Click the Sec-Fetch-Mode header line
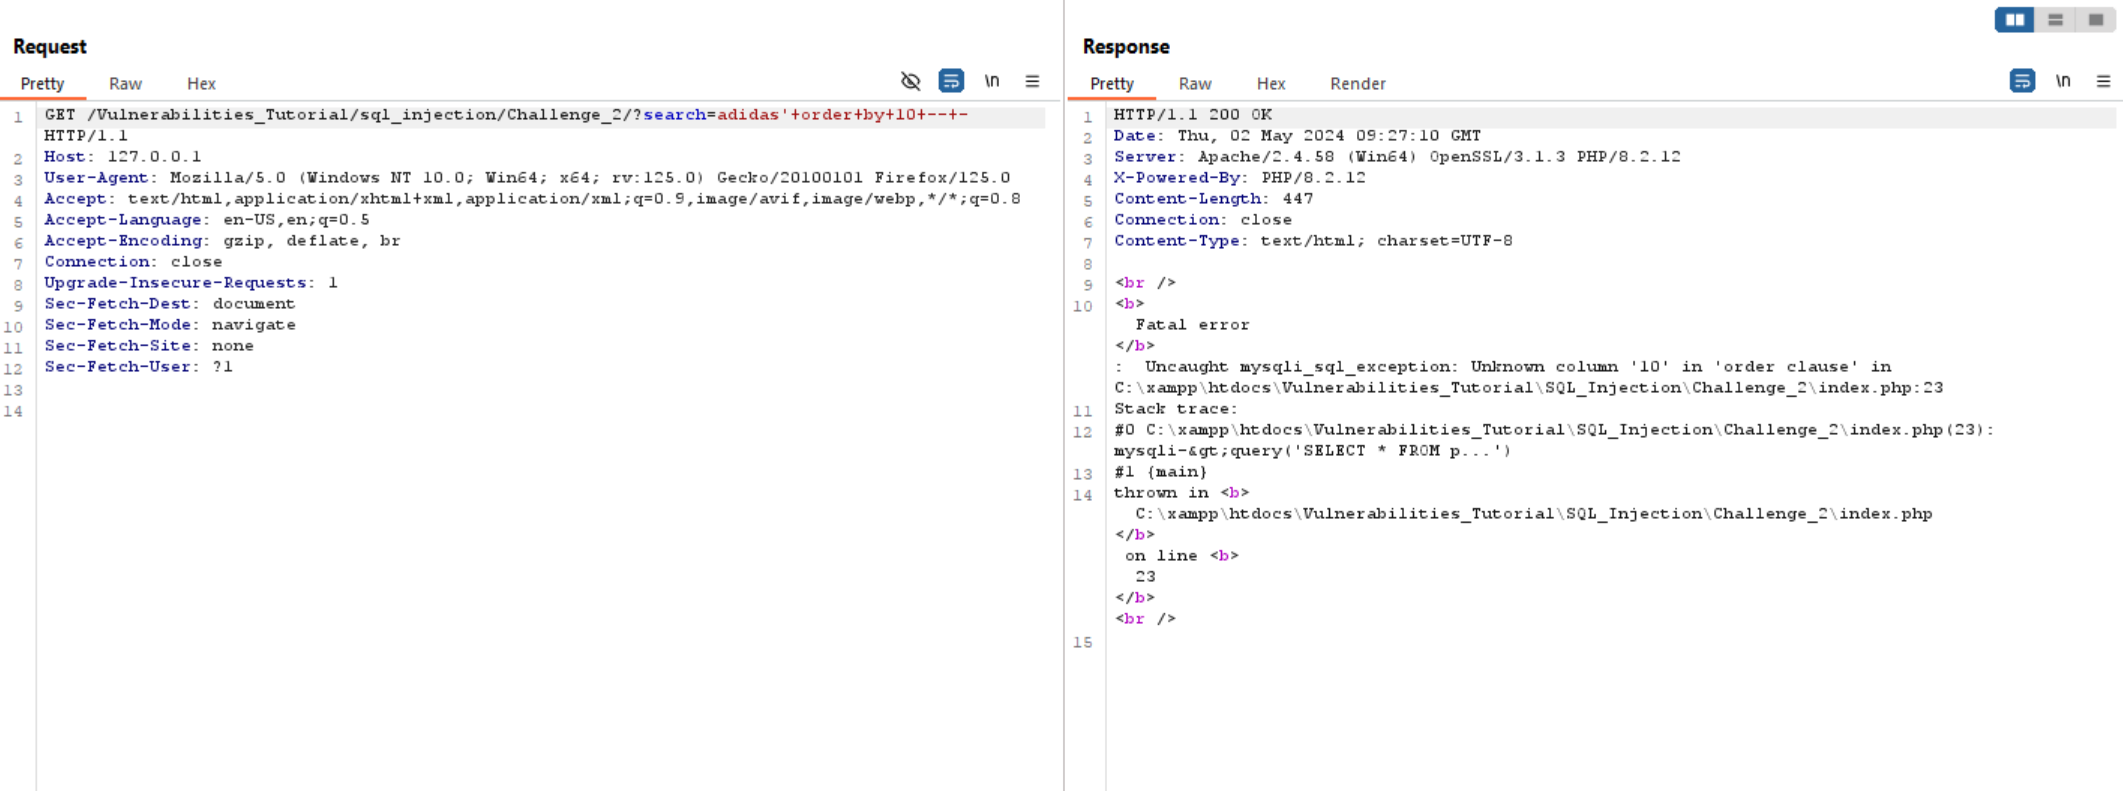2123x791 pixels. 170,325
